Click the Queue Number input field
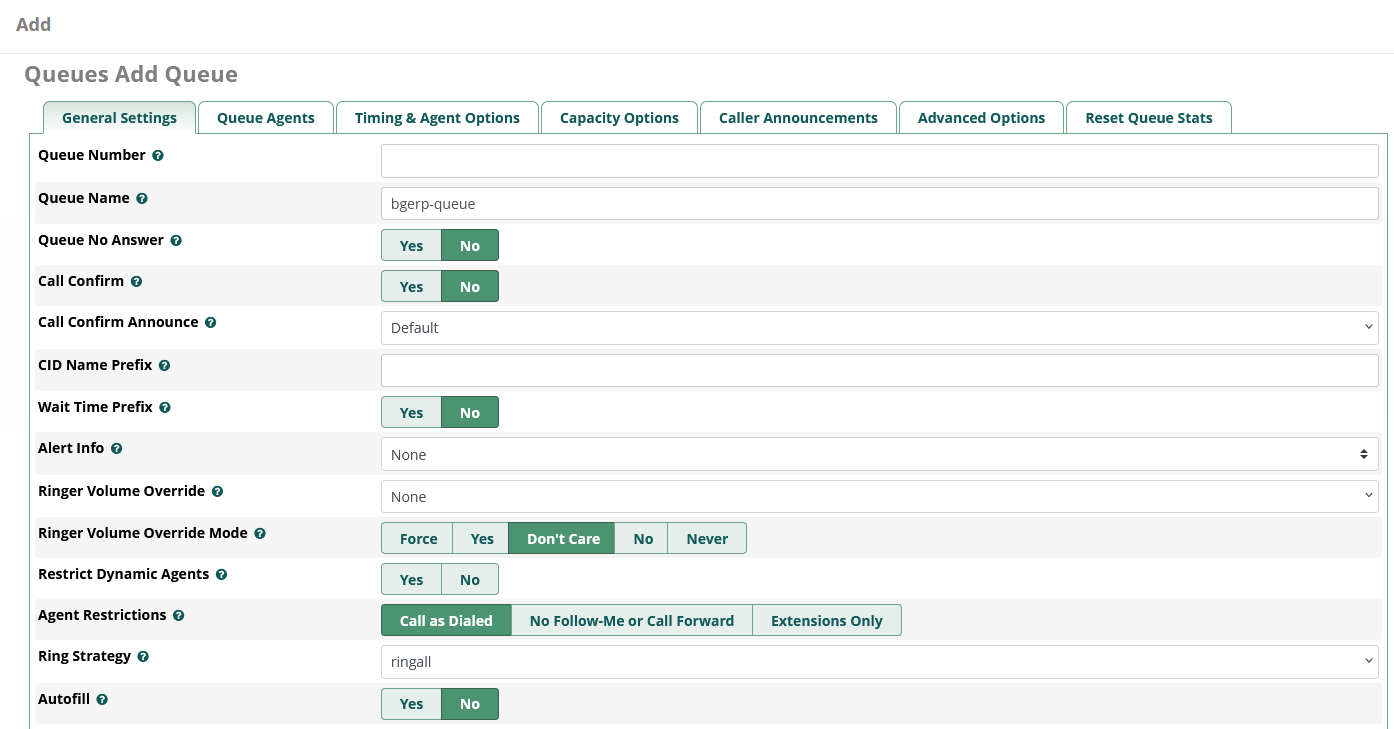1394x729 pixels. tap(879, 161)
